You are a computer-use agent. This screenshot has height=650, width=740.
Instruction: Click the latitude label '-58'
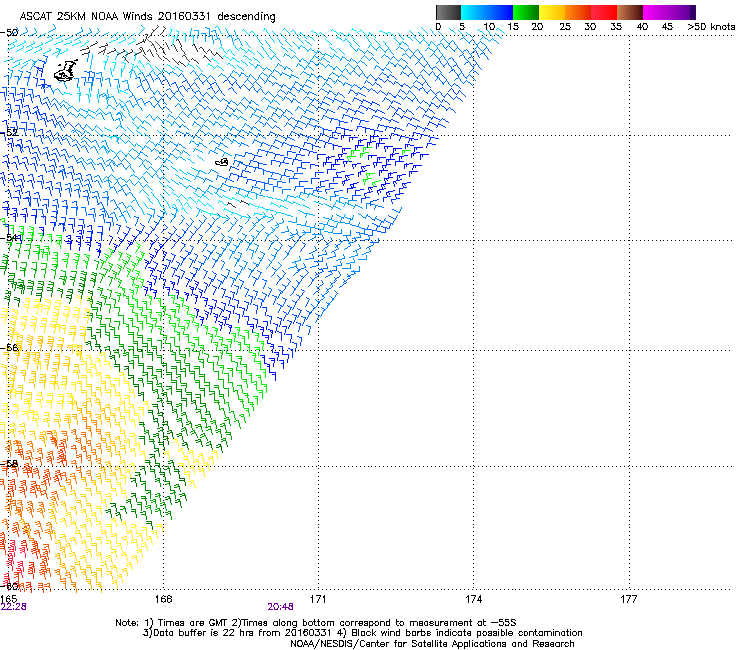click(x=9, y=464)
